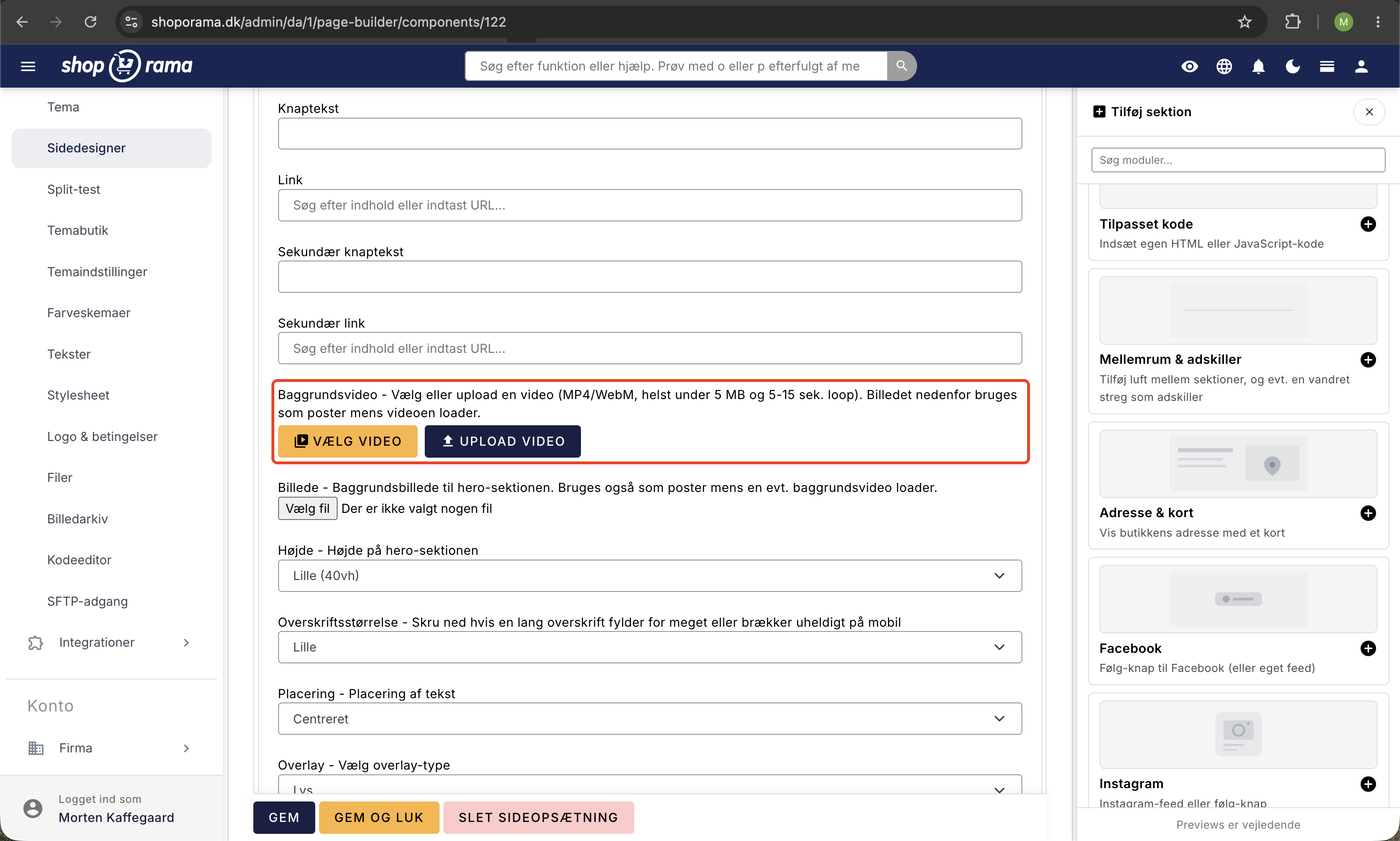Open the Placering dropdown showing Centreret
This screenshot has width=1400, height=841.
[x=650, y=719]
